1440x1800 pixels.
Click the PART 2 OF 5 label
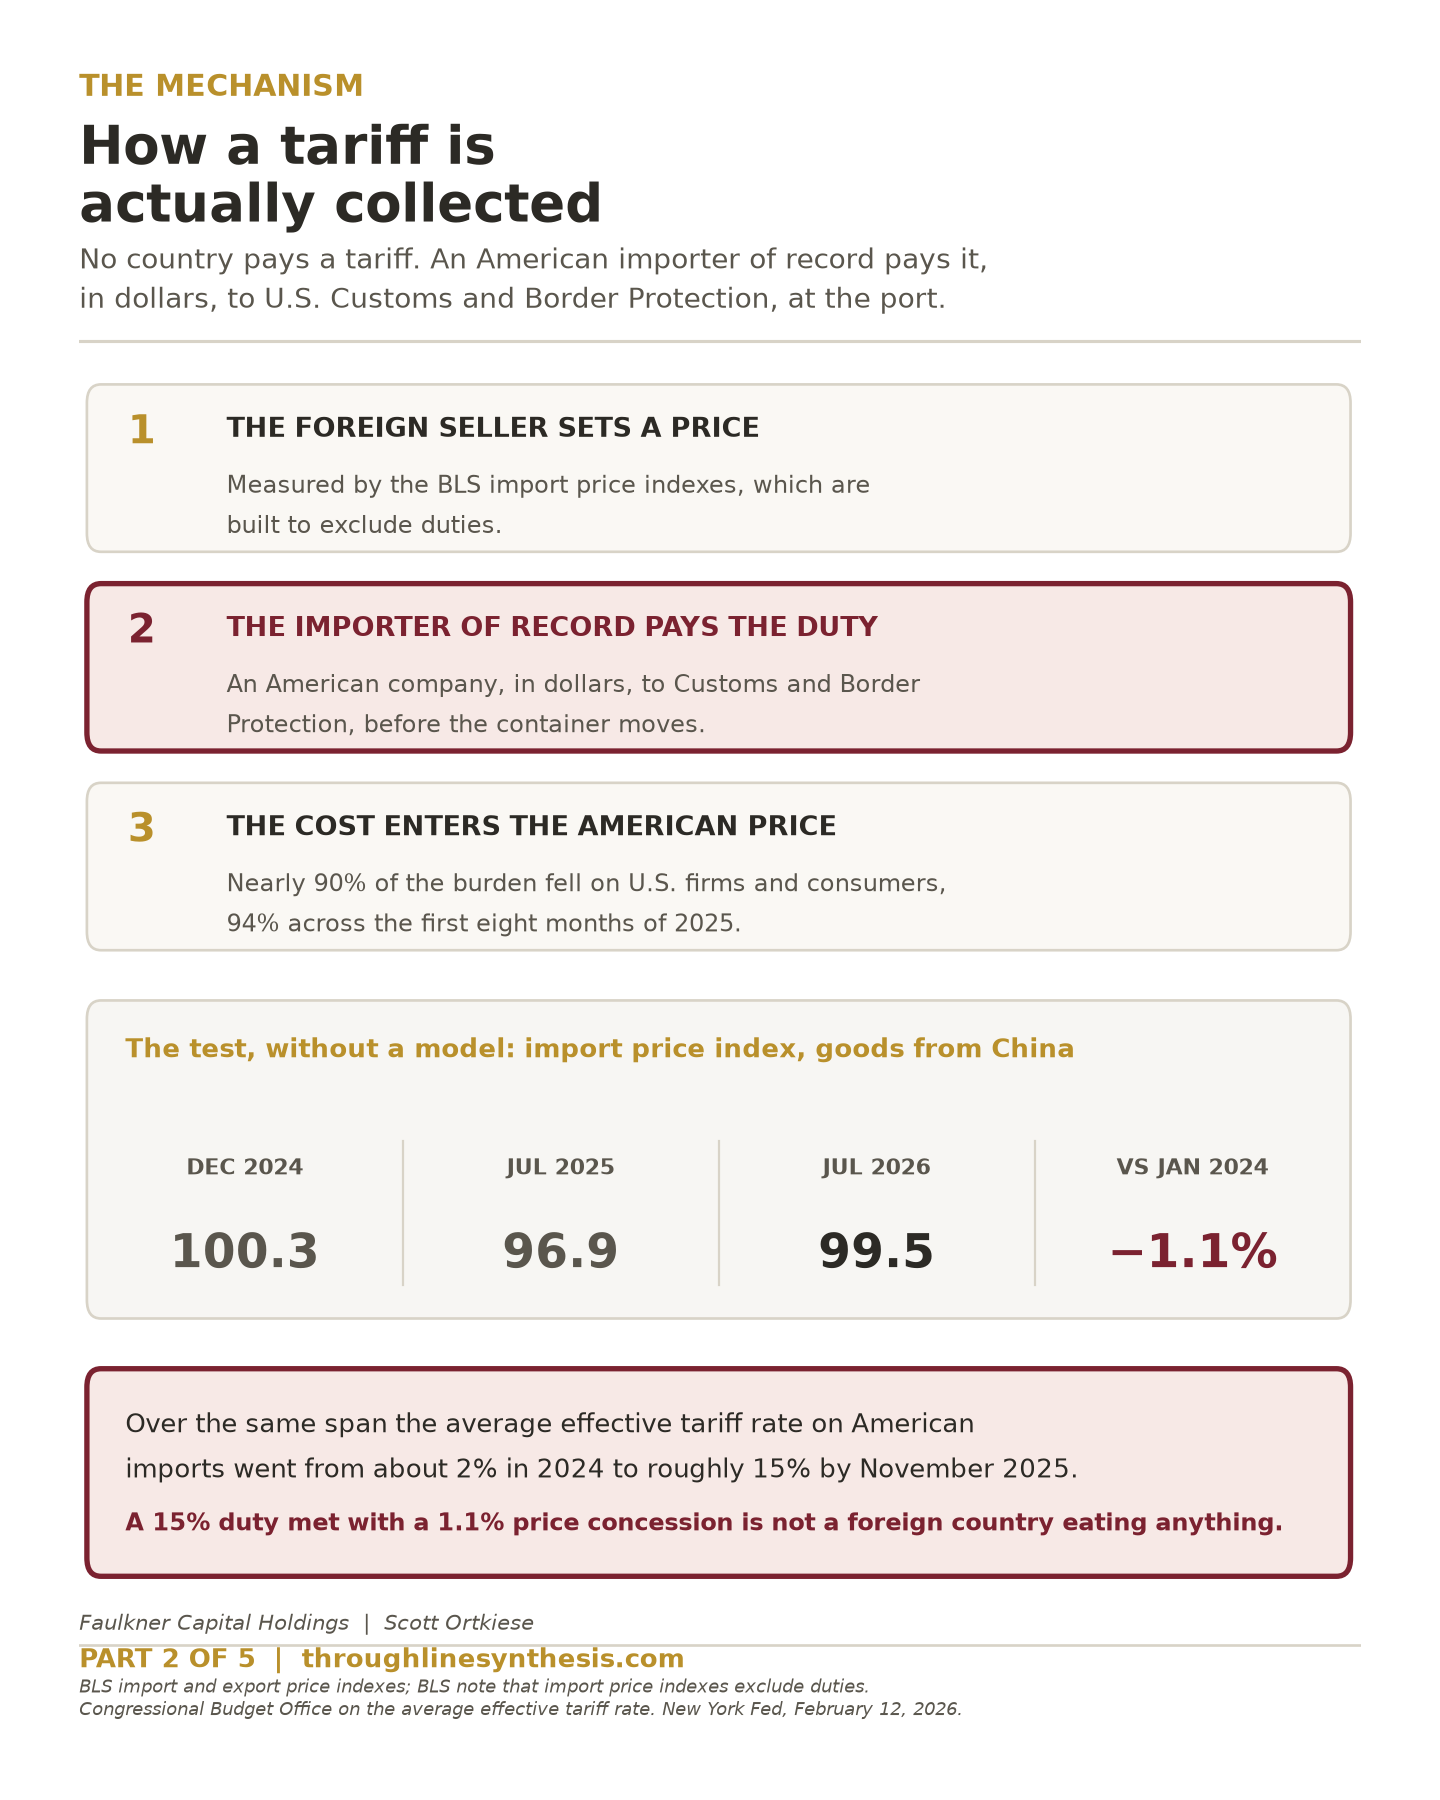[167, 1659]
